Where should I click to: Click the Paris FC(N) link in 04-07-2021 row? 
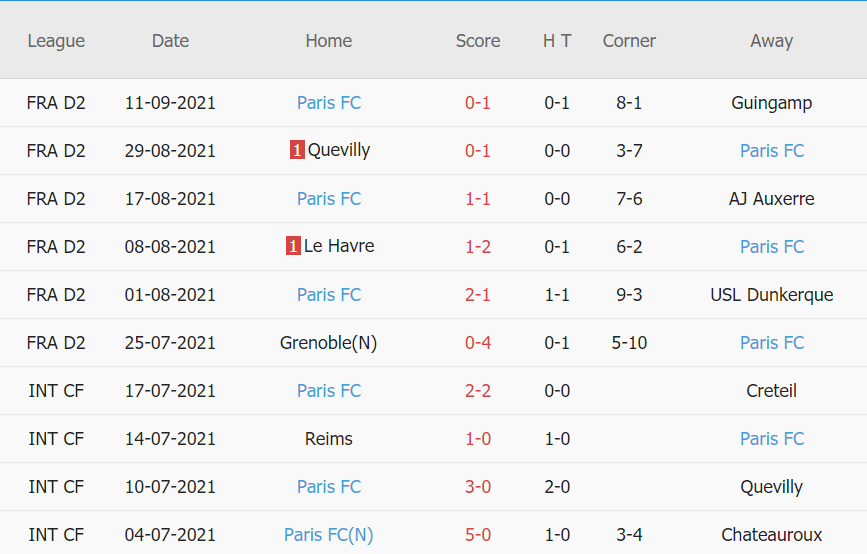pos(329,535)
